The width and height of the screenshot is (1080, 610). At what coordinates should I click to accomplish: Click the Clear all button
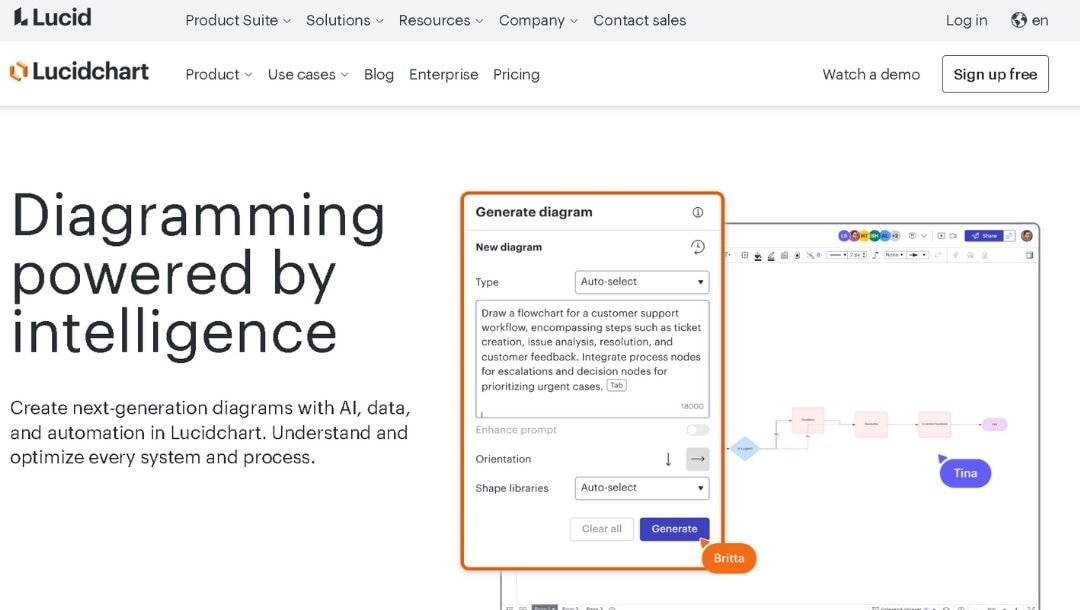[601, 529]
